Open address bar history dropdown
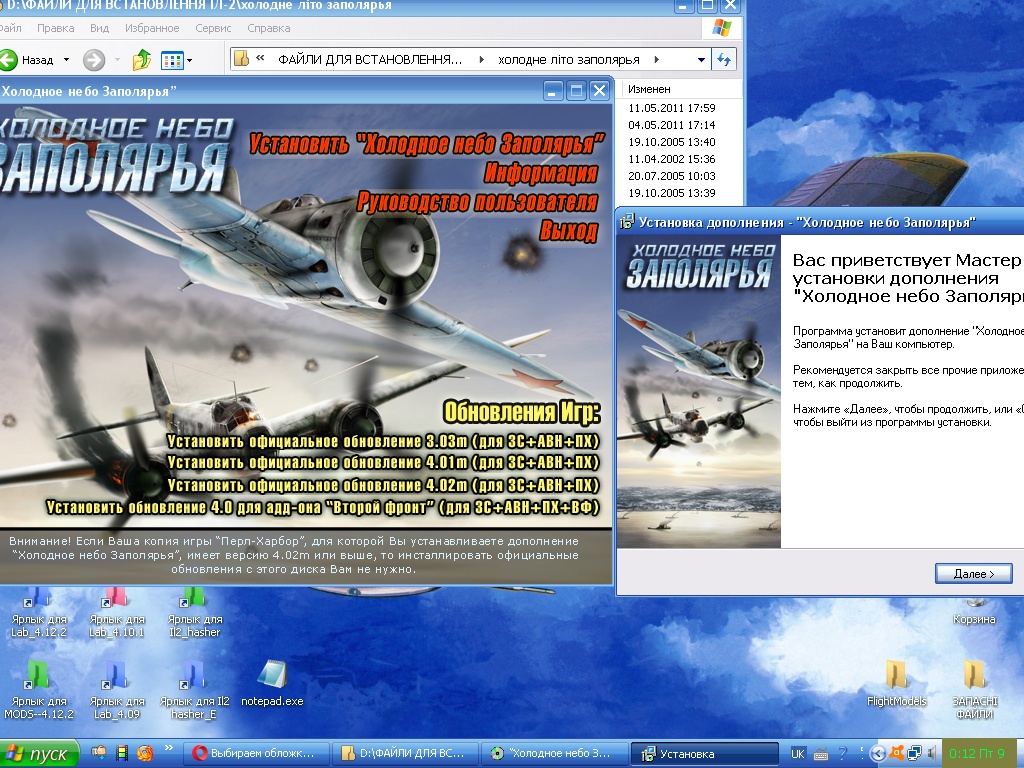1024x768 pixels. coord(701,59)
